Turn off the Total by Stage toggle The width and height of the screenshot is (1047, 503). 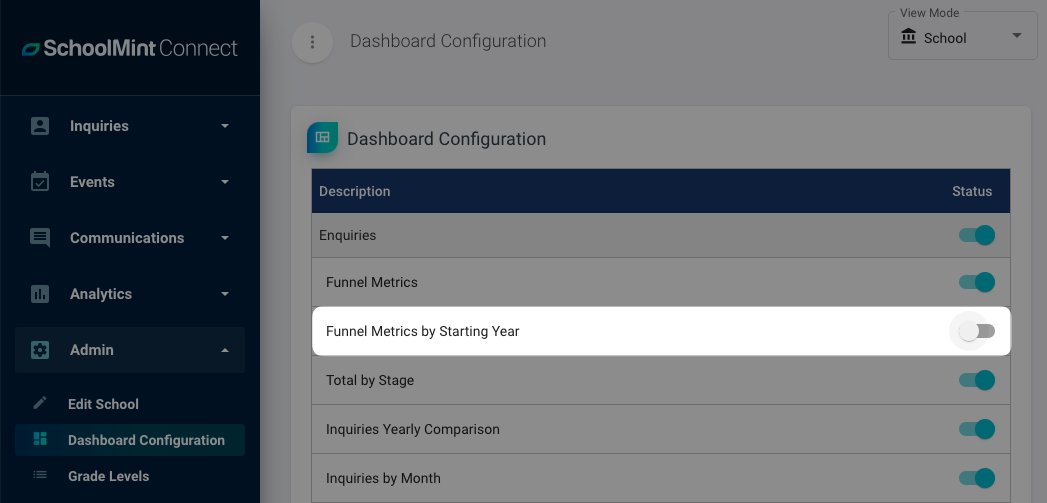(977, 380)
